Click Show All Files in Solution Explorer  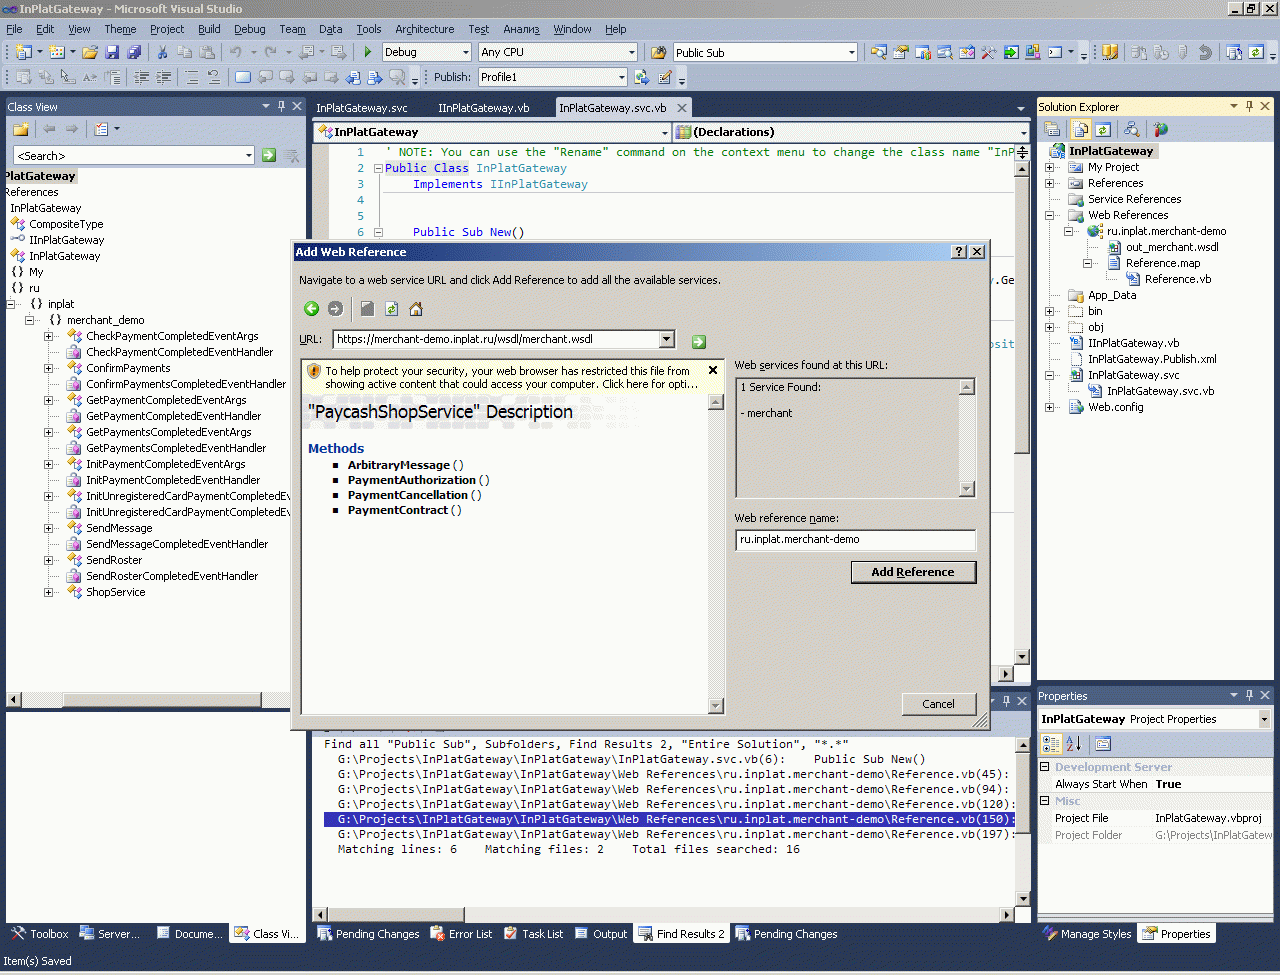click(1080, 129)
